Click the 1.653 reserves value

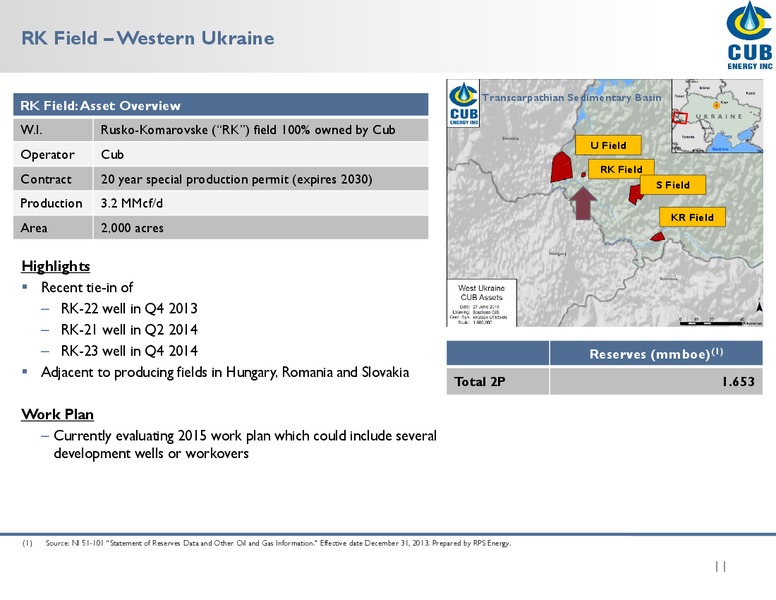point(738,382)
